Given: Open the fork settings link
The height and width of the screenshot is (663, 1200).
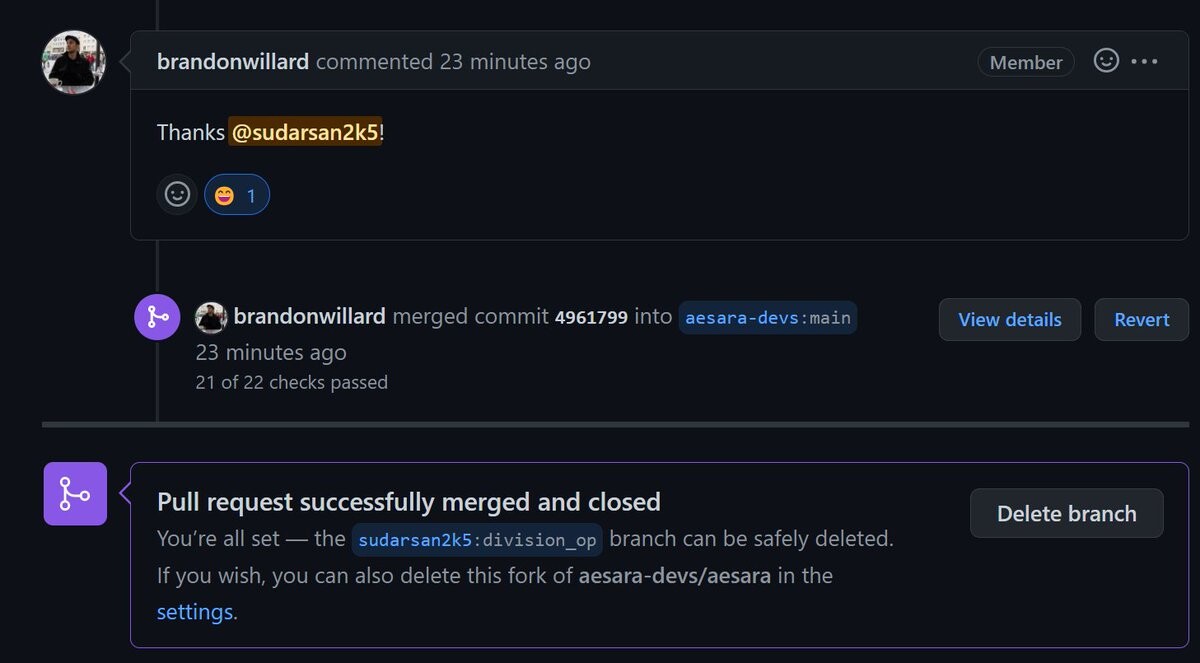Looking at the screenshot, I should [x=195, y=611].
